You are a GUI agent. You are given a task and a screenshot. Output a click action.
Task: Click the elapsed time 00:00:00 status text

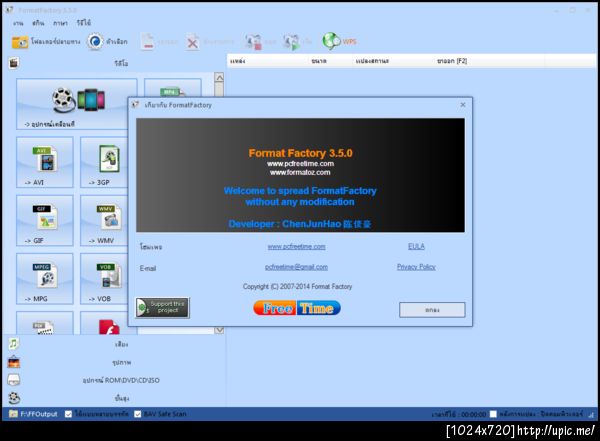pyautogui.click(x=459, y=414)
